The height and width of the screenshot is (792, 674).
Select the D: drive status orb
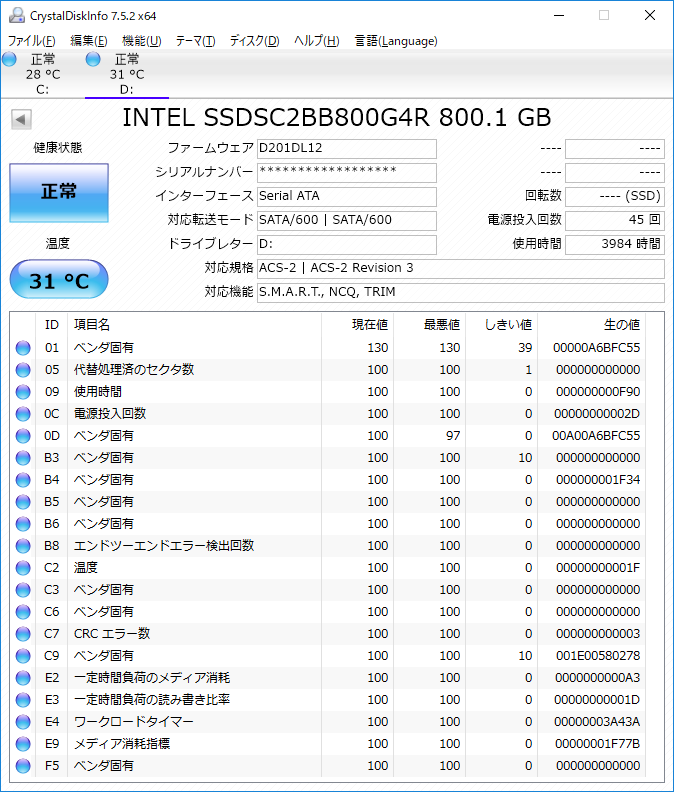coord(93,60)
